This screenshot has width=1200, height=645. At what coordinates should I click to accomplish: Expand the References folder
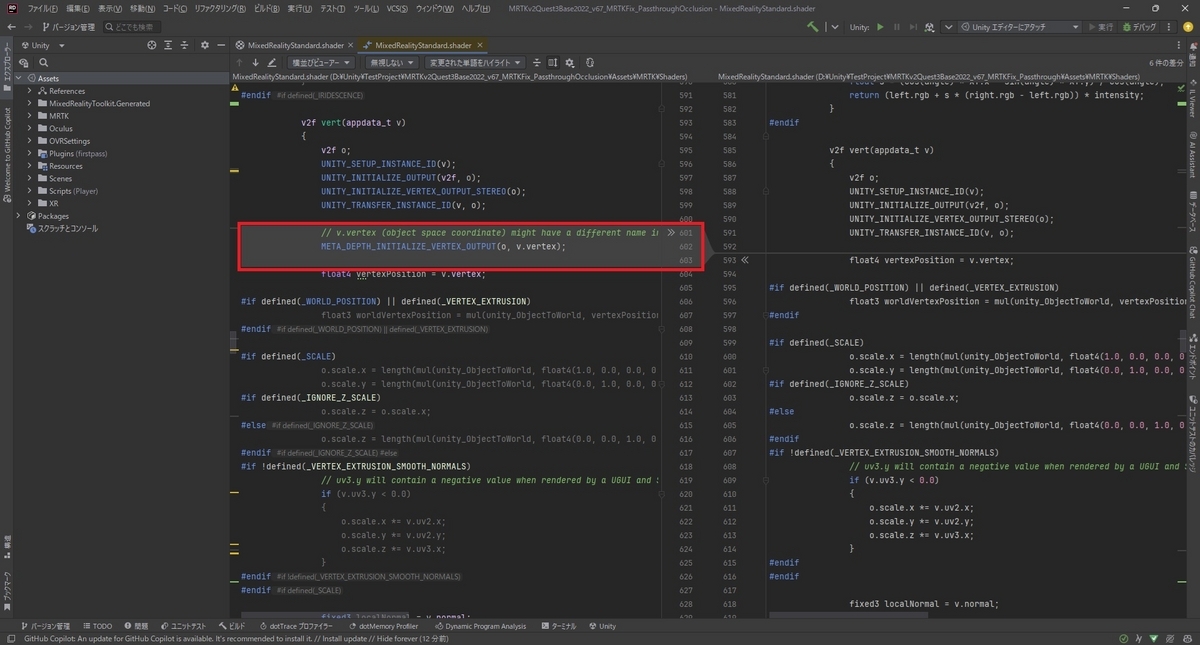click(x=31, y=90)
